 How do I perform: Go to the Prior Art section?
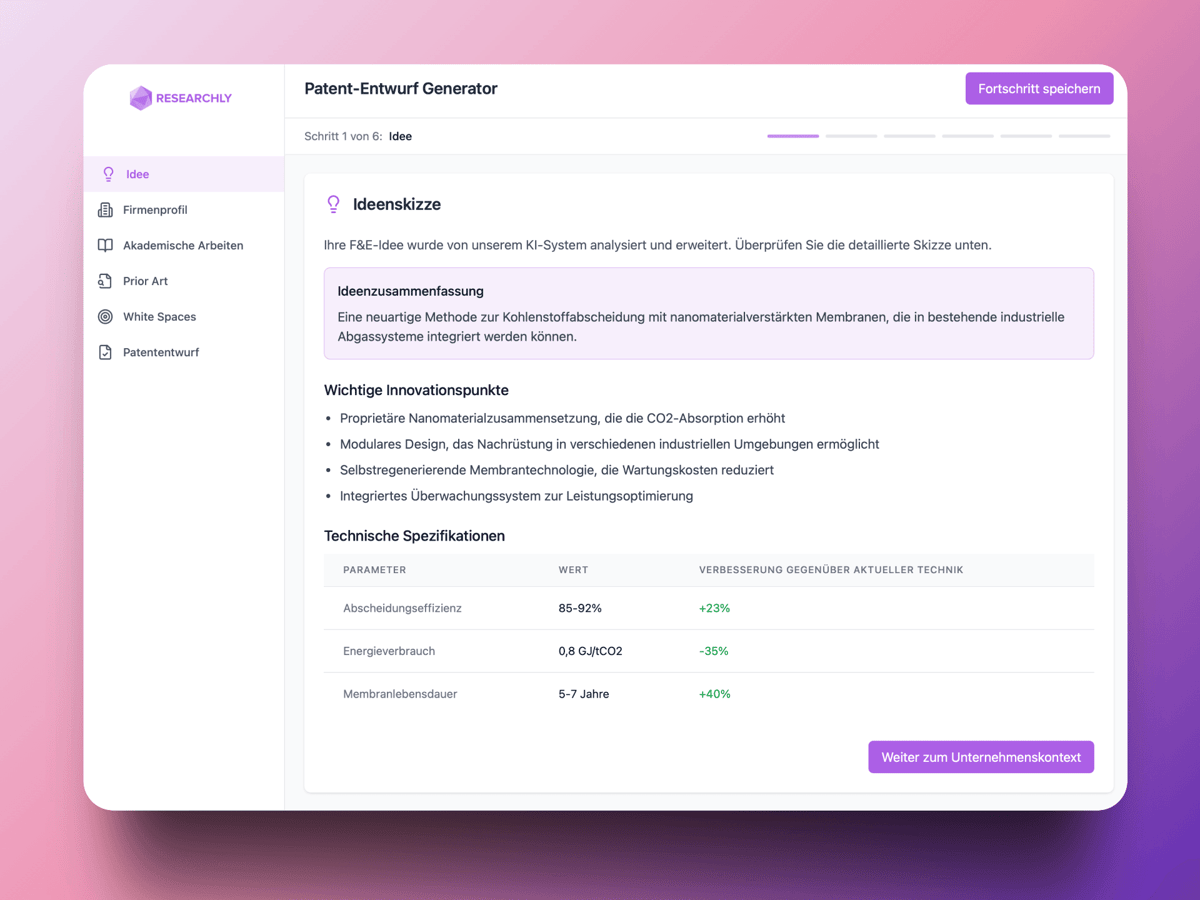tap(145, 281)
